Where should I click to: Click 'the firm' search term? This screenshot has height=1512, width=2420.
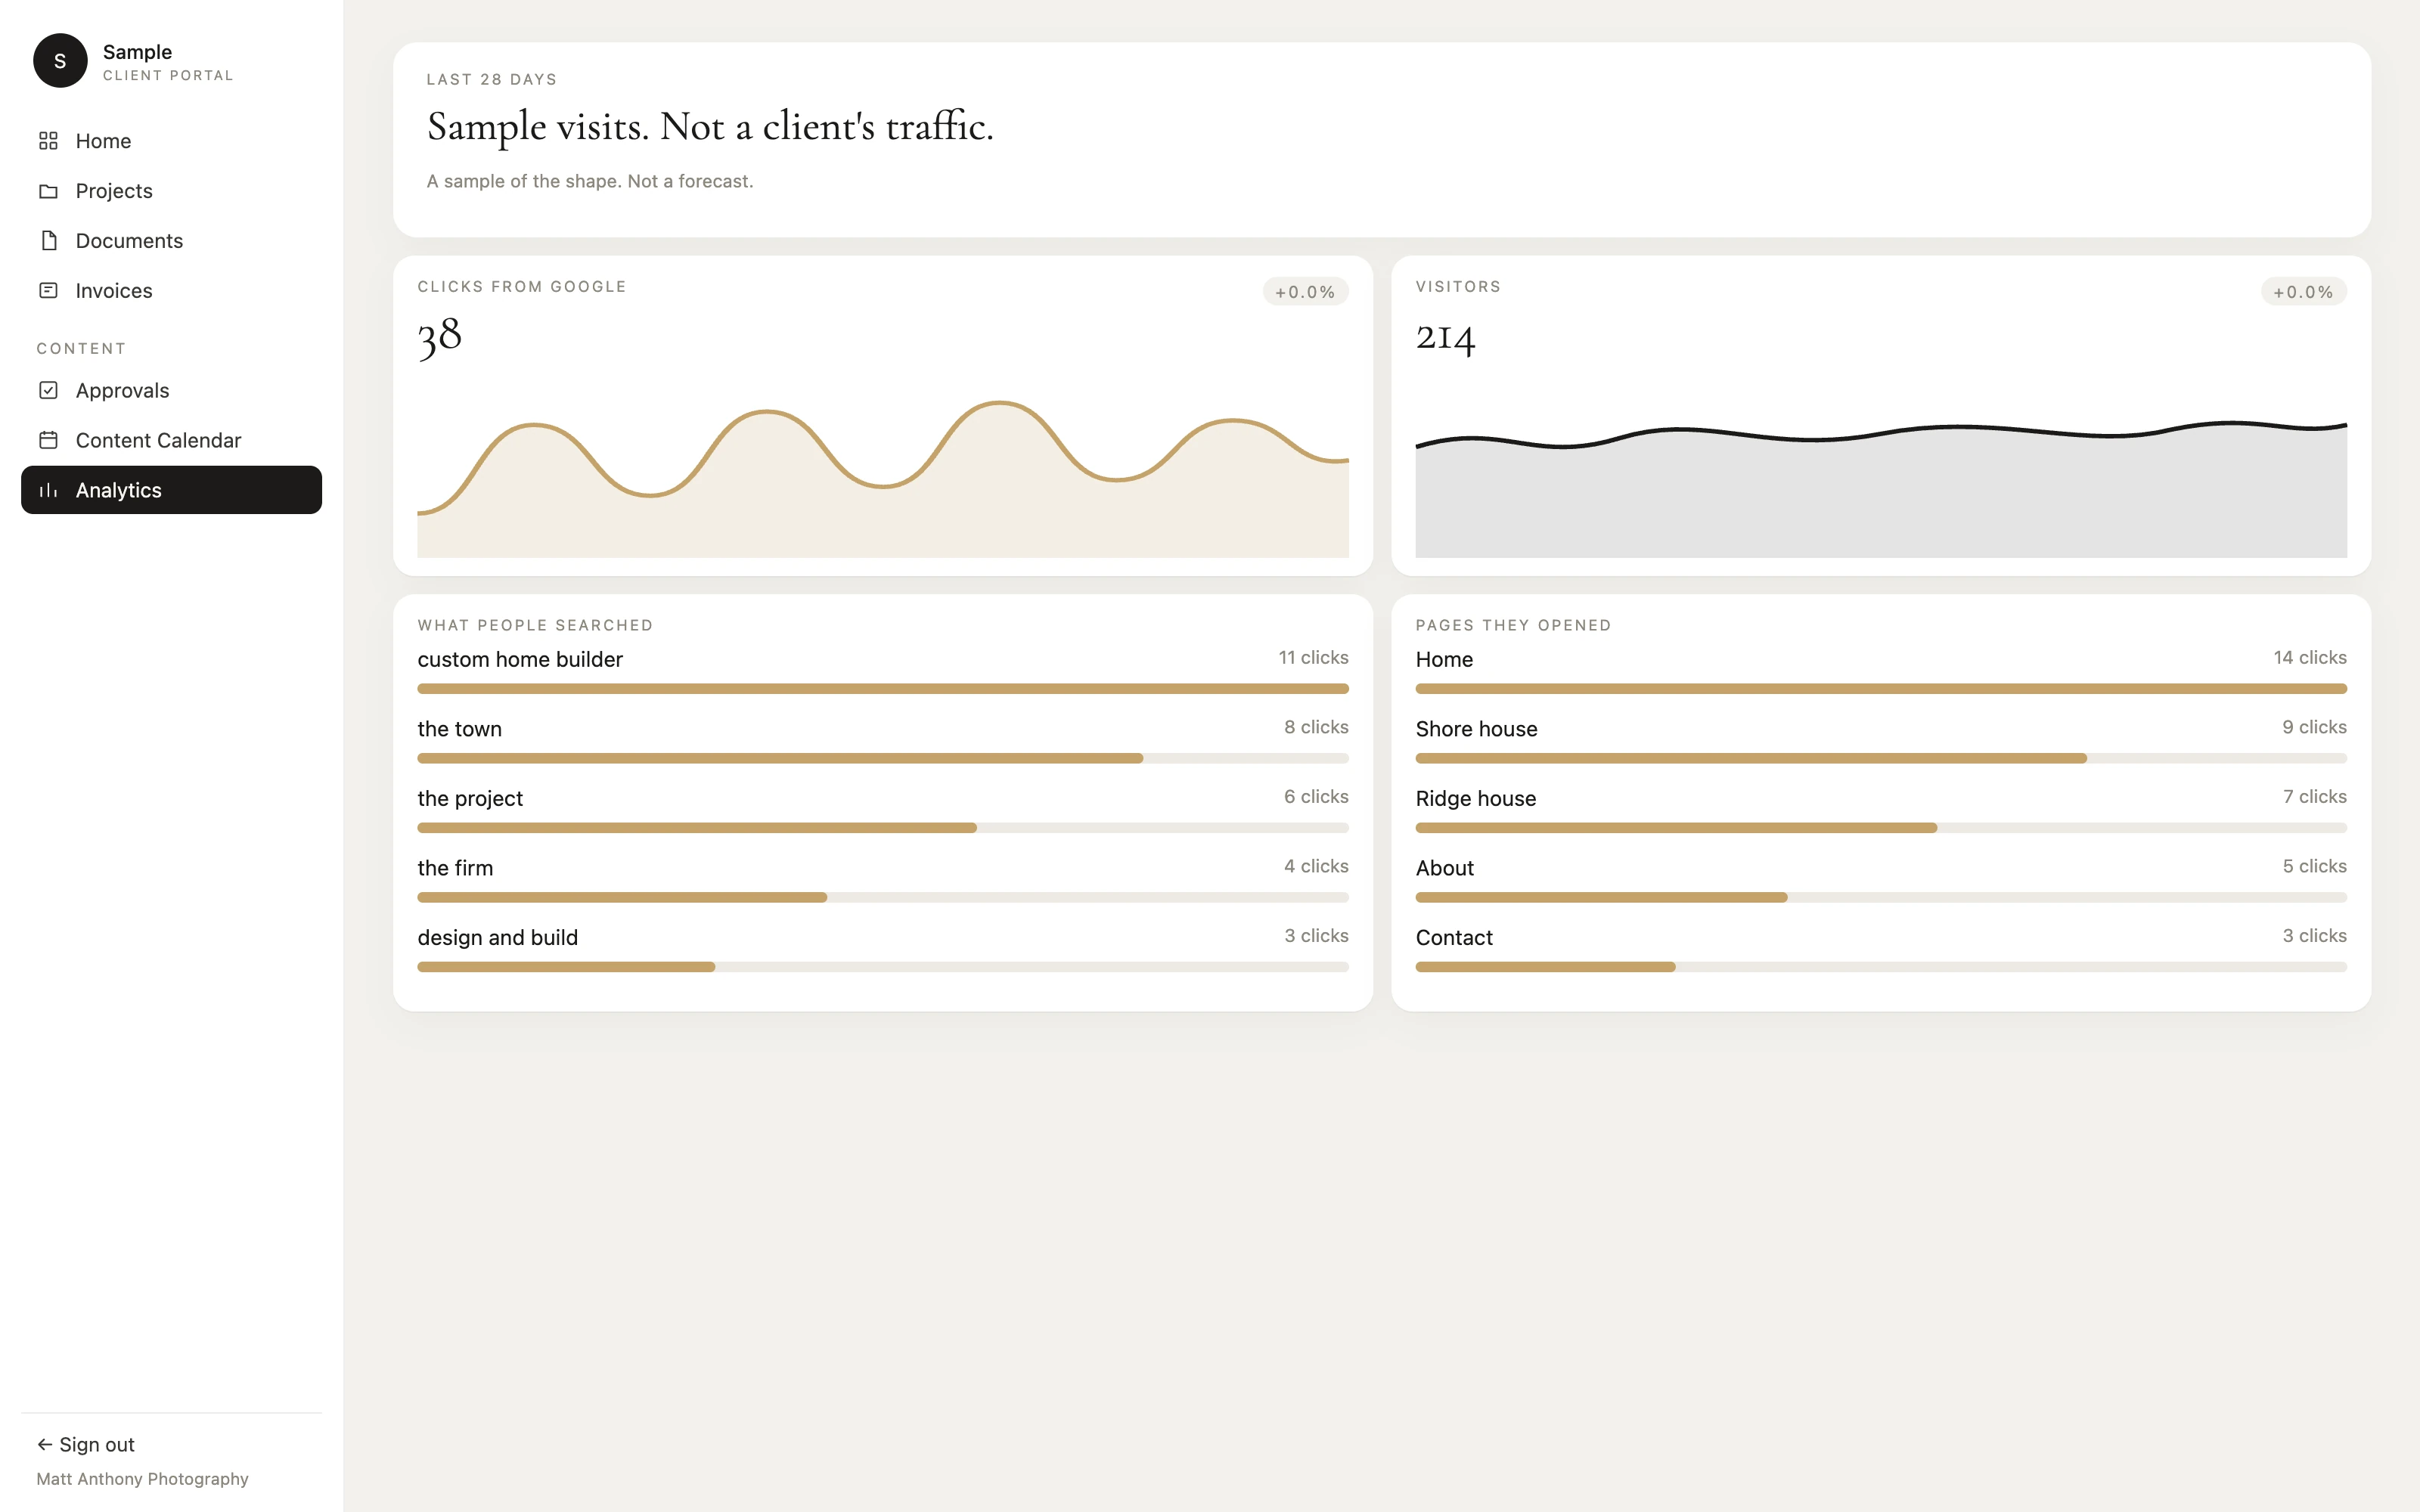455,868
